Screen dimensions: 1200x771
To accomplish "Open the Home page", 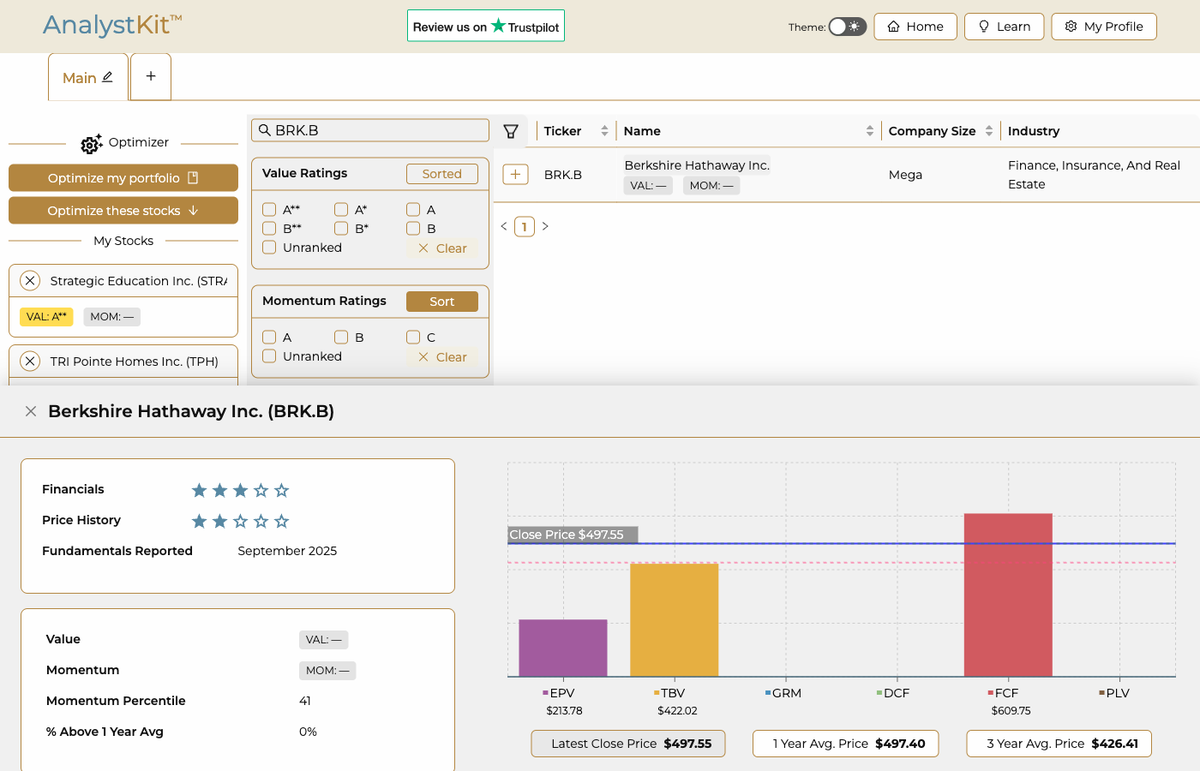I will [915, 27].
